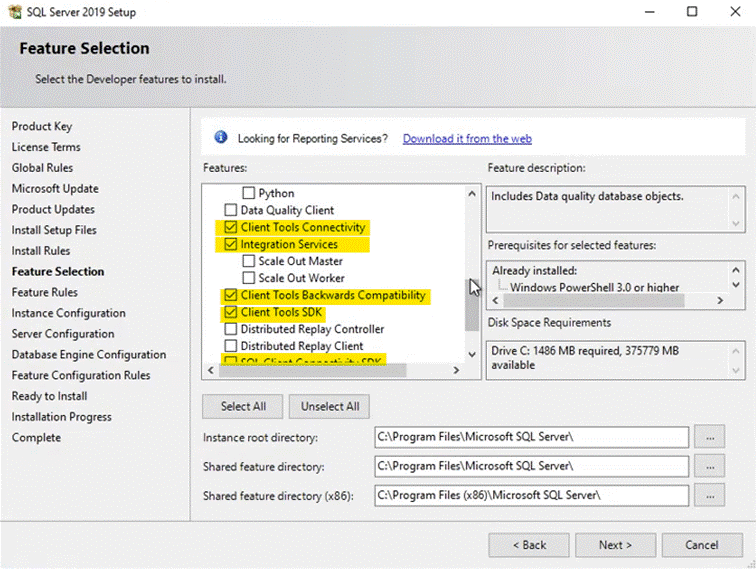
Task: Click the Shared feature directory field
Action: click(531, 466)
